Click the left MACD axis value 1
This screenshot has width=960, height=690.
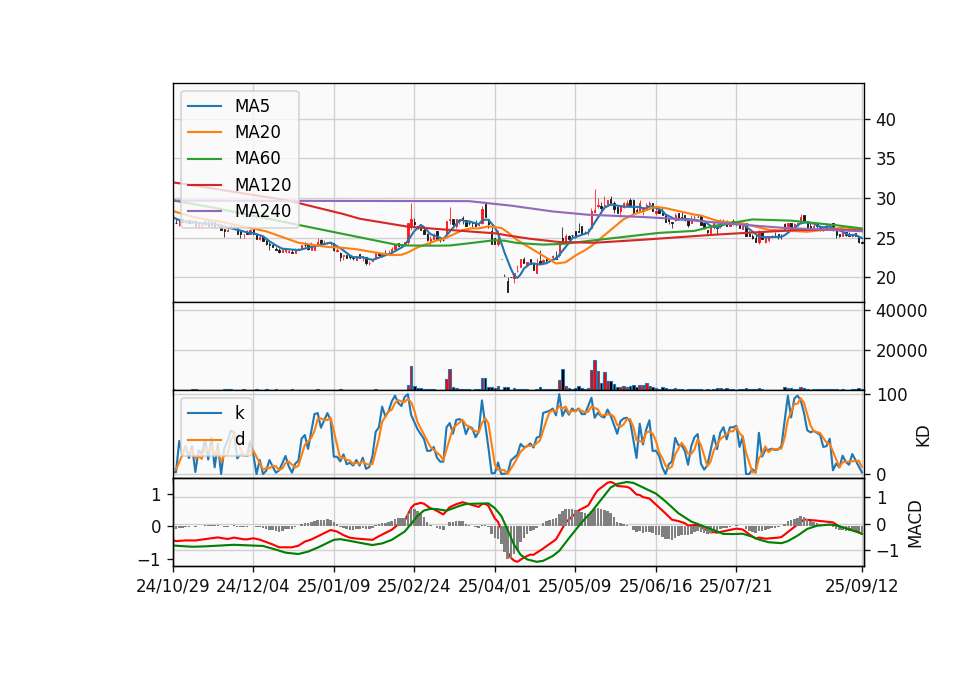[x=157, y=495]
